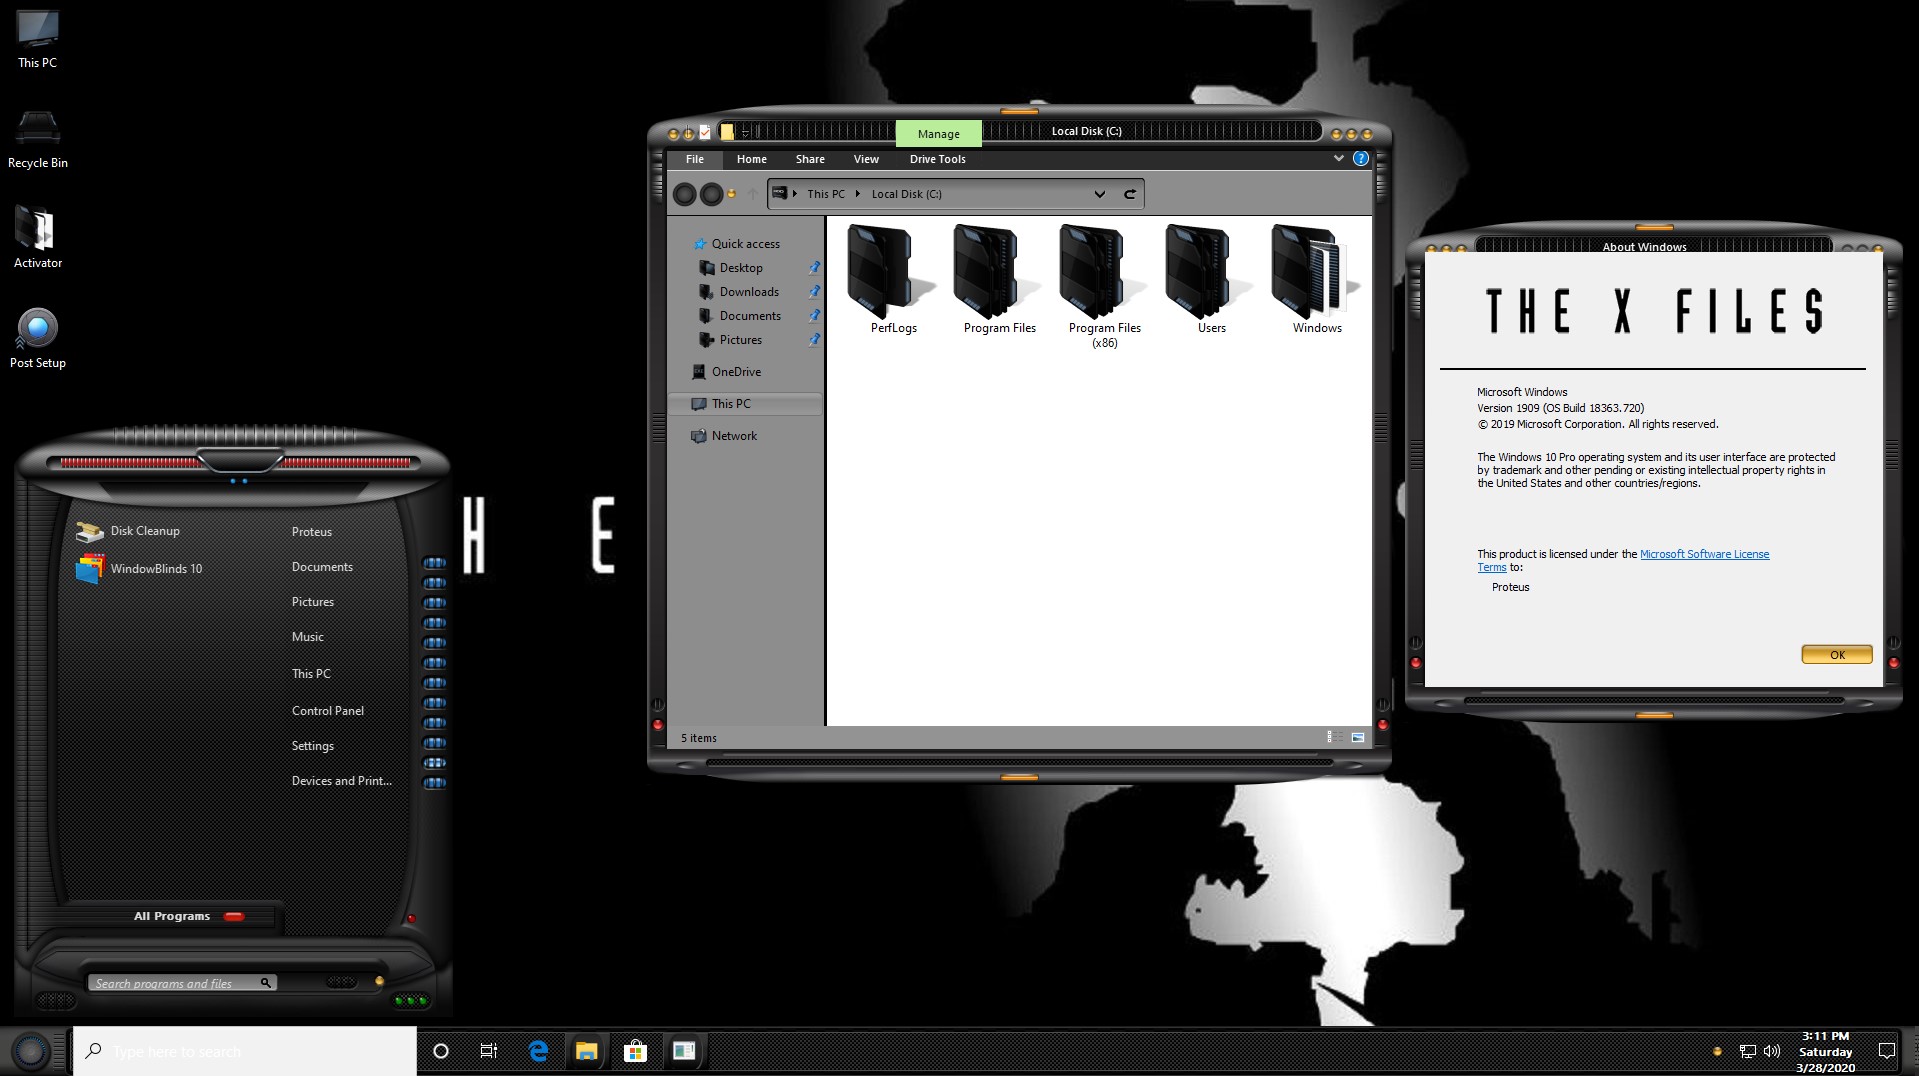Image resolution: width=1919 pixels, height=1076 pixels.
Task: Click the Explorer Forward navigation button
Action: click(711, 194)
